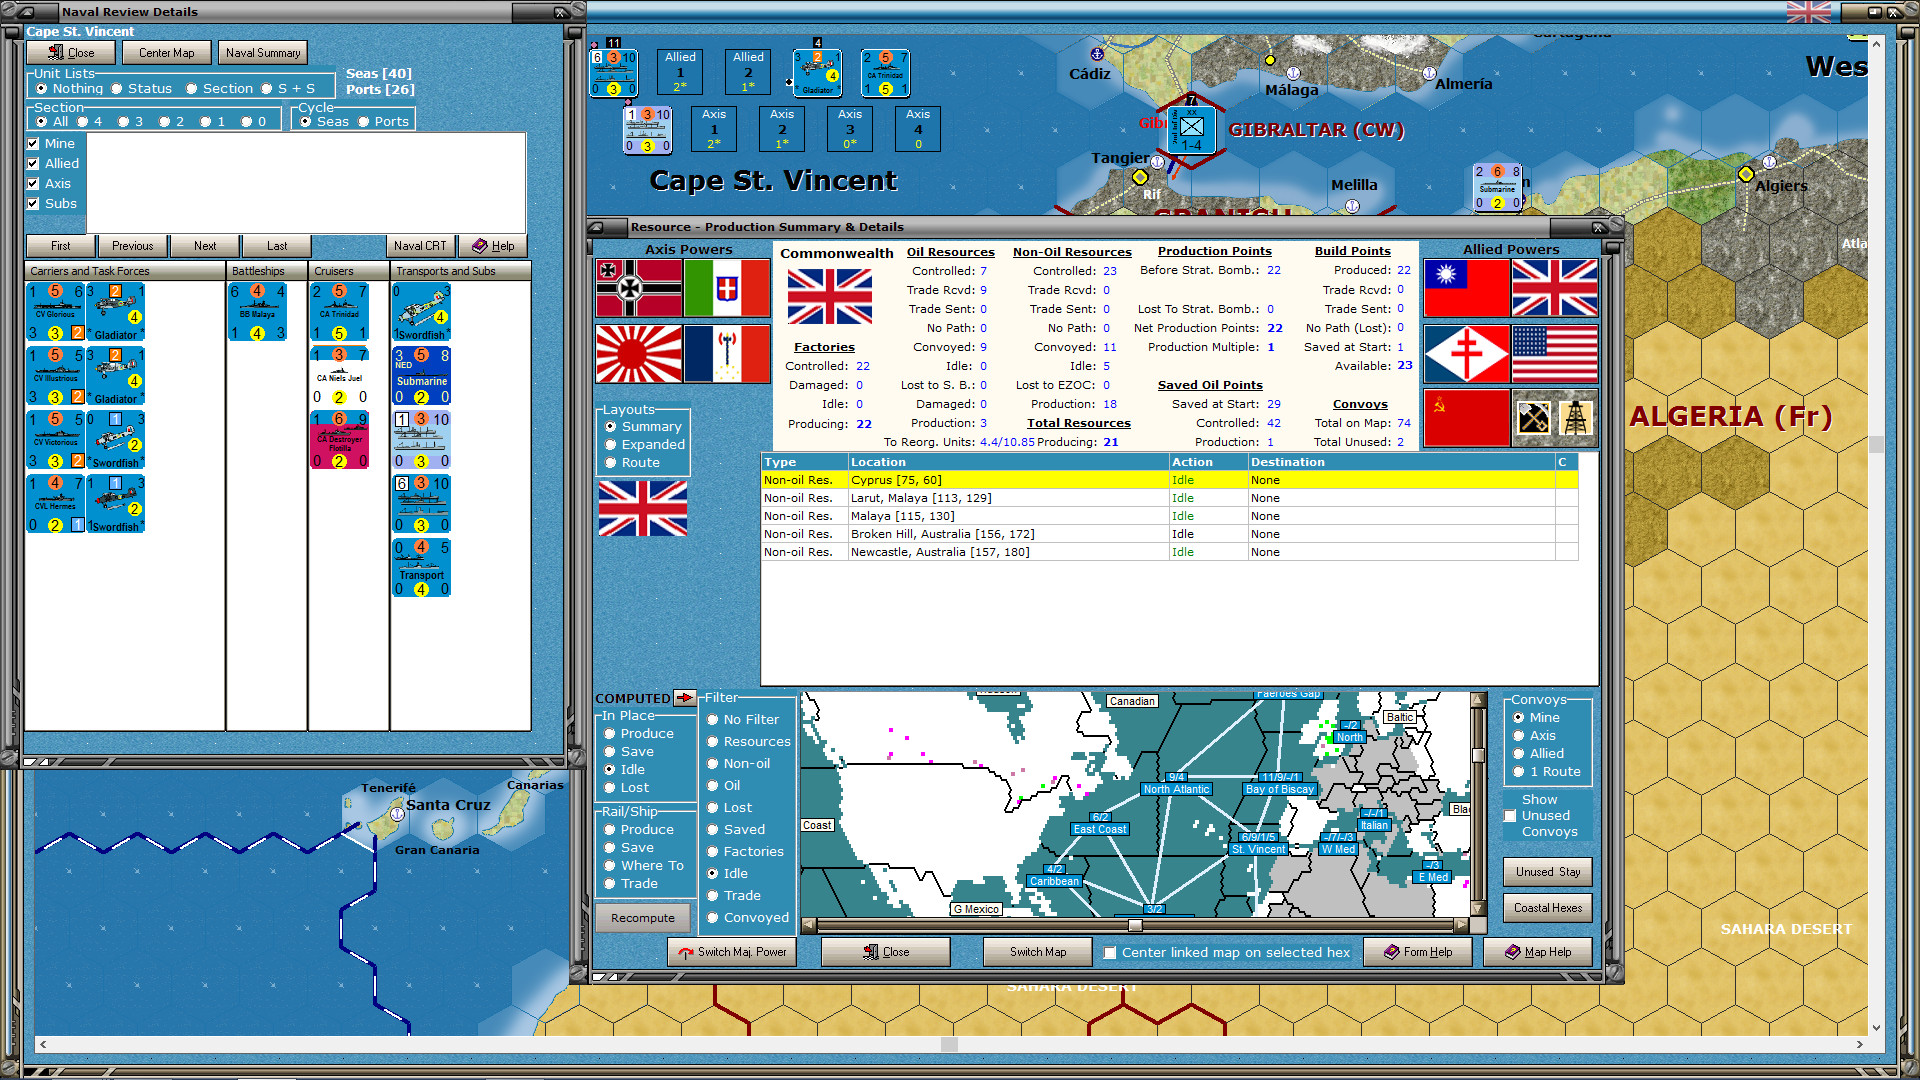Screen dimensions: 1920x1080
Task: Select the Larut, Malaya resource row
Action: (1169, 498)
